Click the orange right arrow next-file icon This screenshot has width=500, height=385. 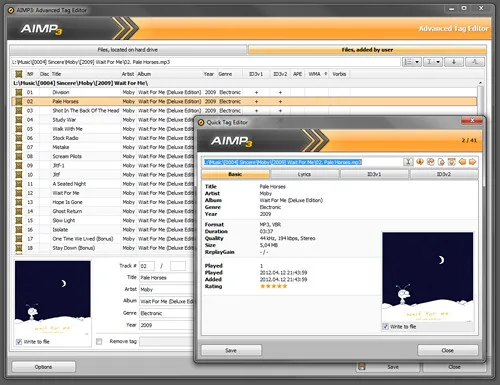coord(472,162)
